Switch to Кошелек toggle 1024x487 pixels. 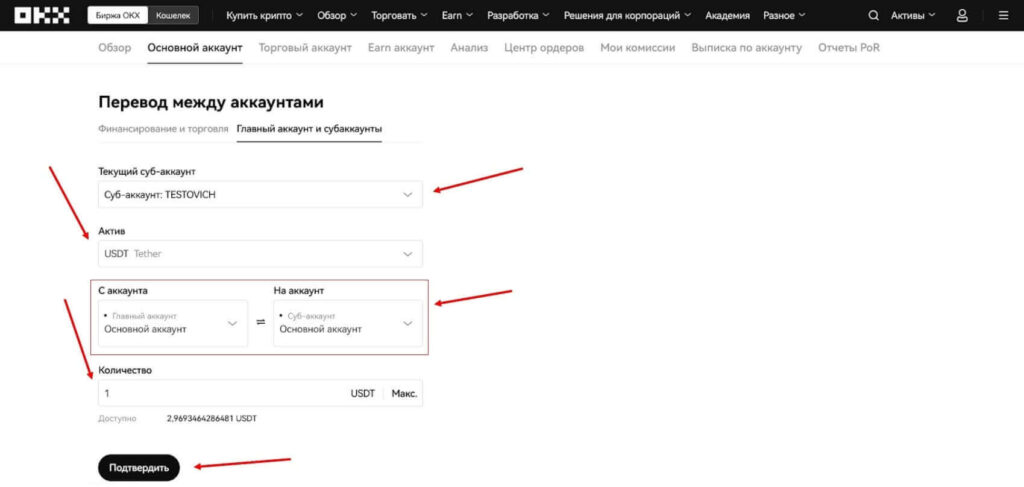point(175,16)
